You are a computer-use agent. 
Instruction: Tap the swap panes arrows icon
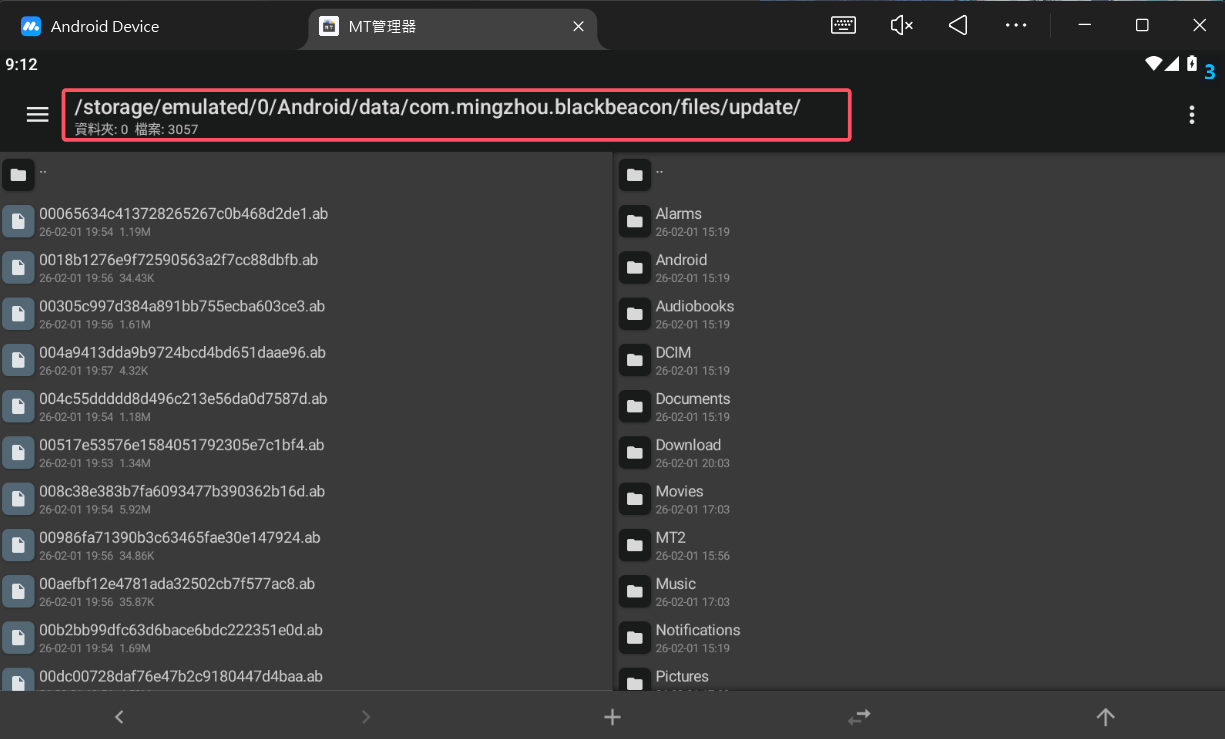click(x=859, y=716)
